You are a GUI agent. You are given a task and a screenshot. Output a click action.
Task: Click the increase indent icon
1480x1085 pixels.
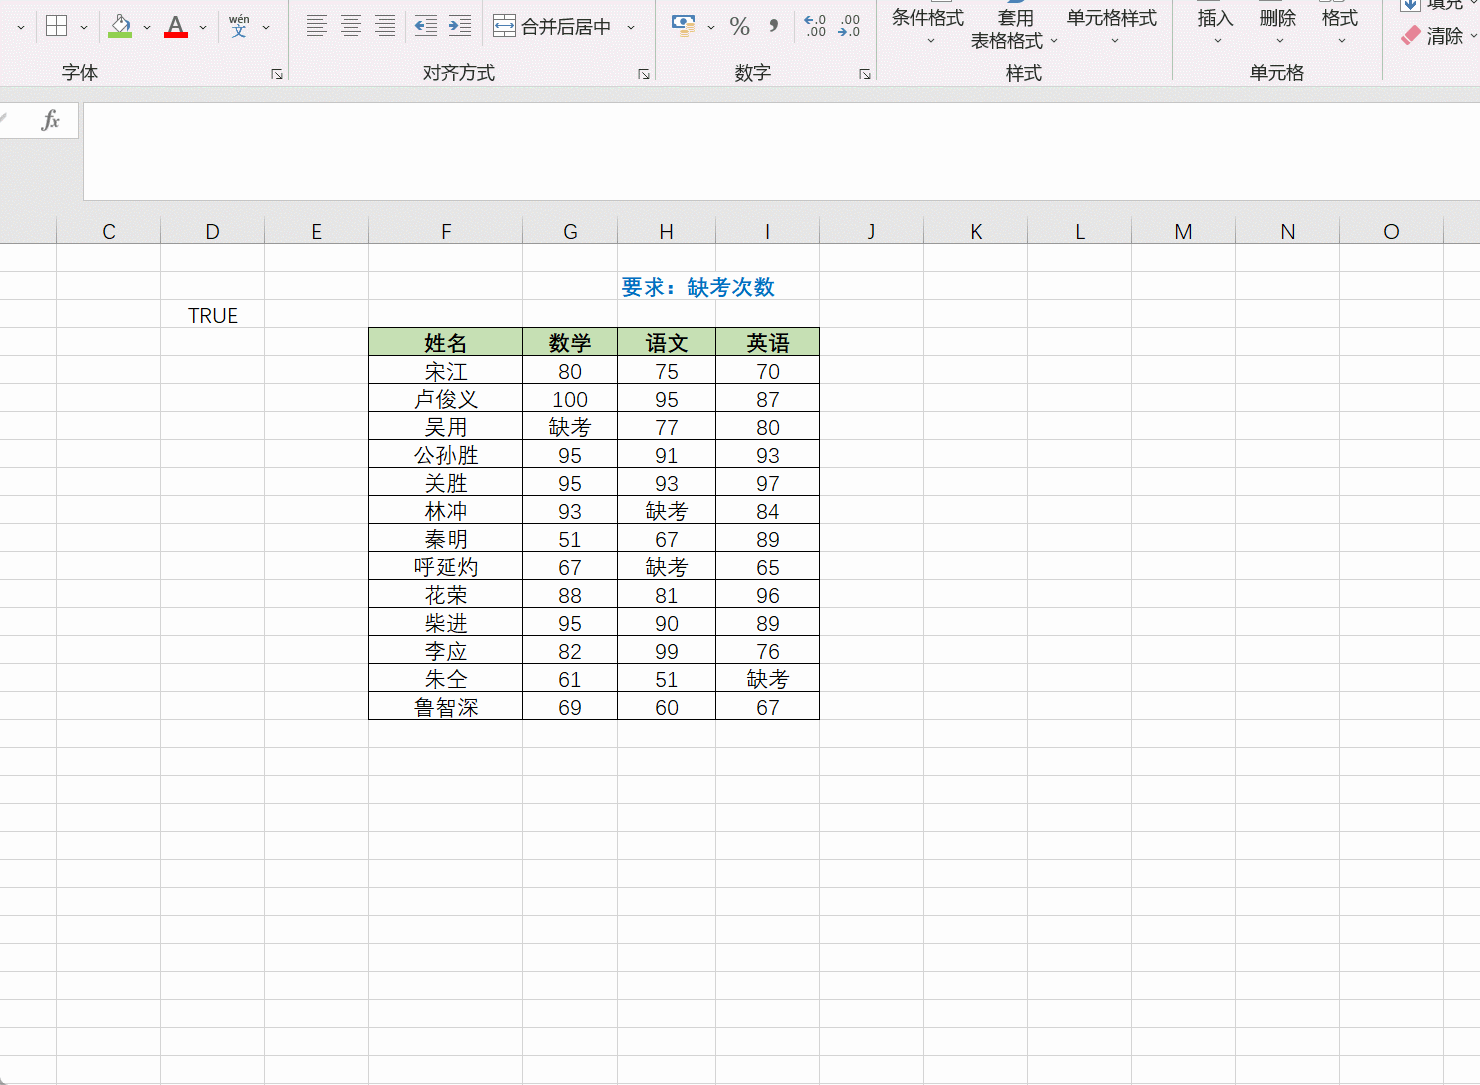tap(459, 27)
